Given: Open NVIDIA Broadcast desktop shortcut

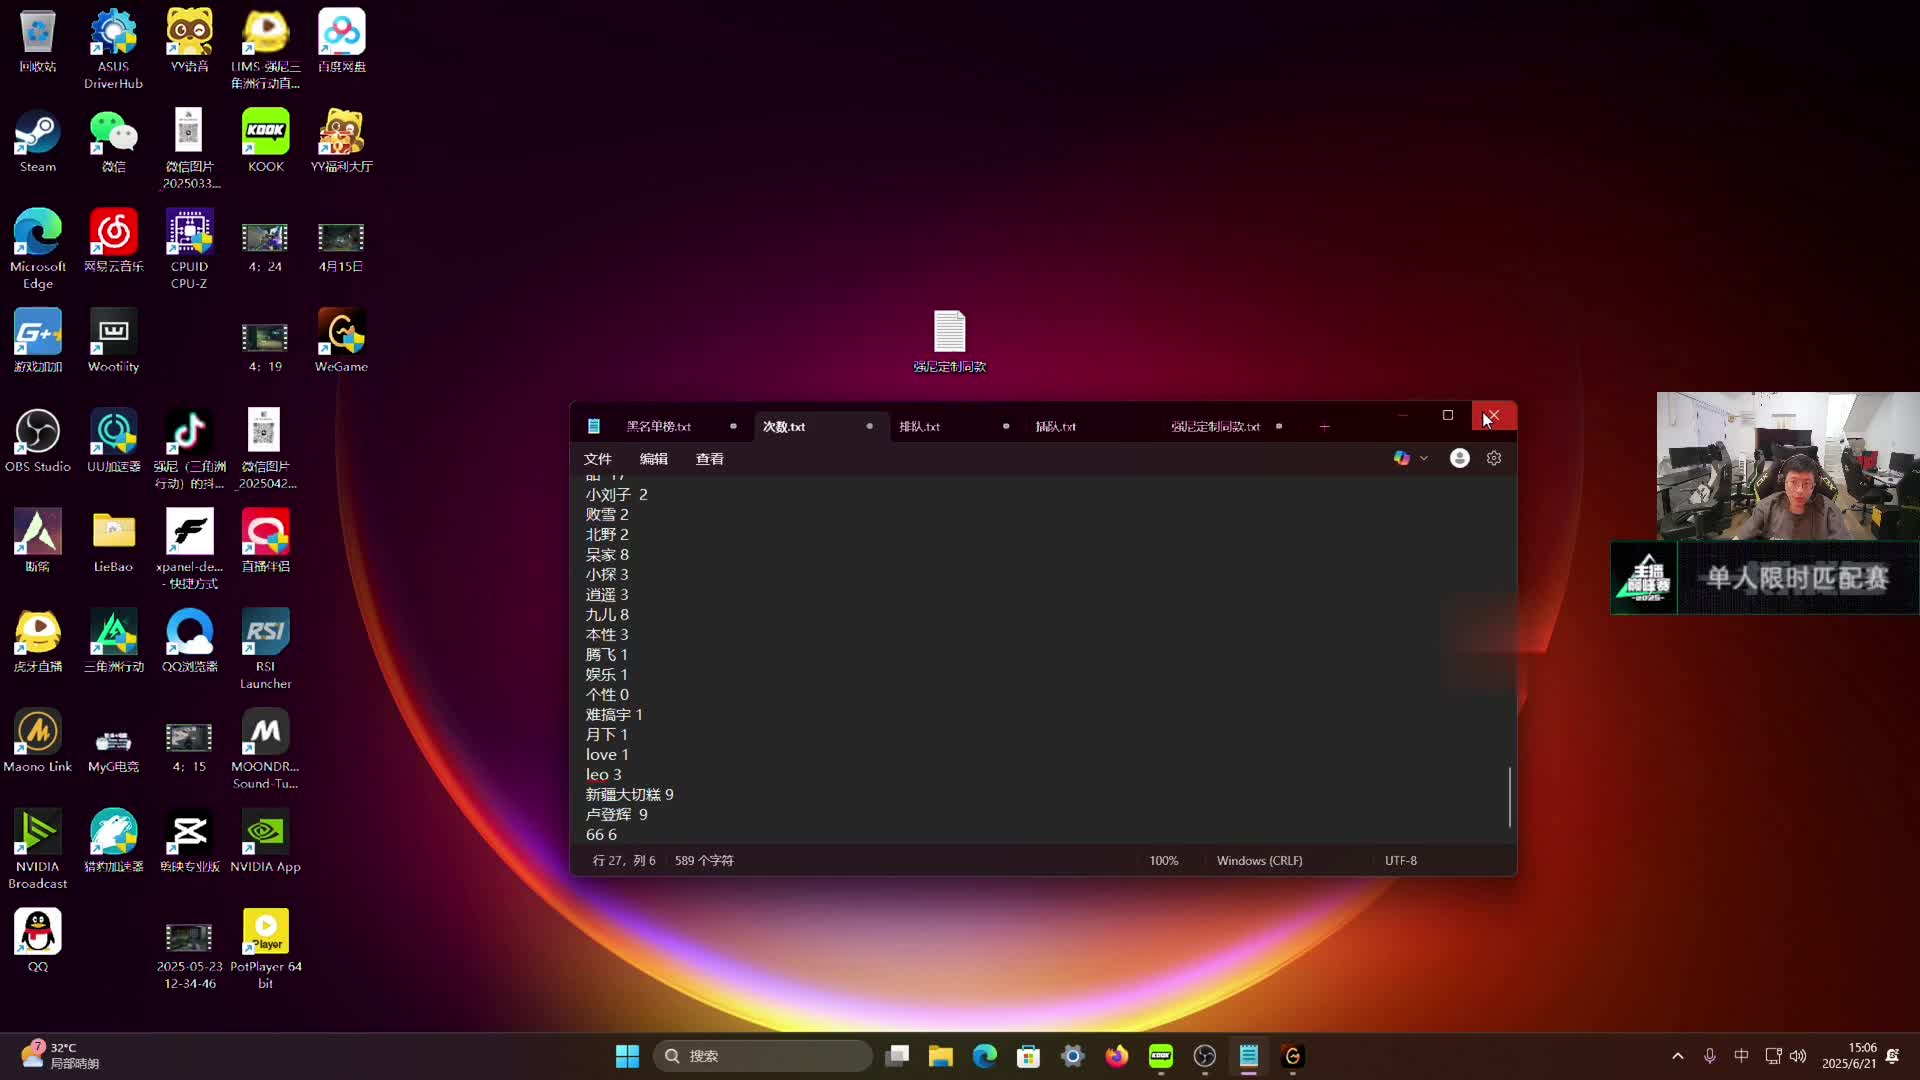Looking at the screenshot, I should coord(38,849).
